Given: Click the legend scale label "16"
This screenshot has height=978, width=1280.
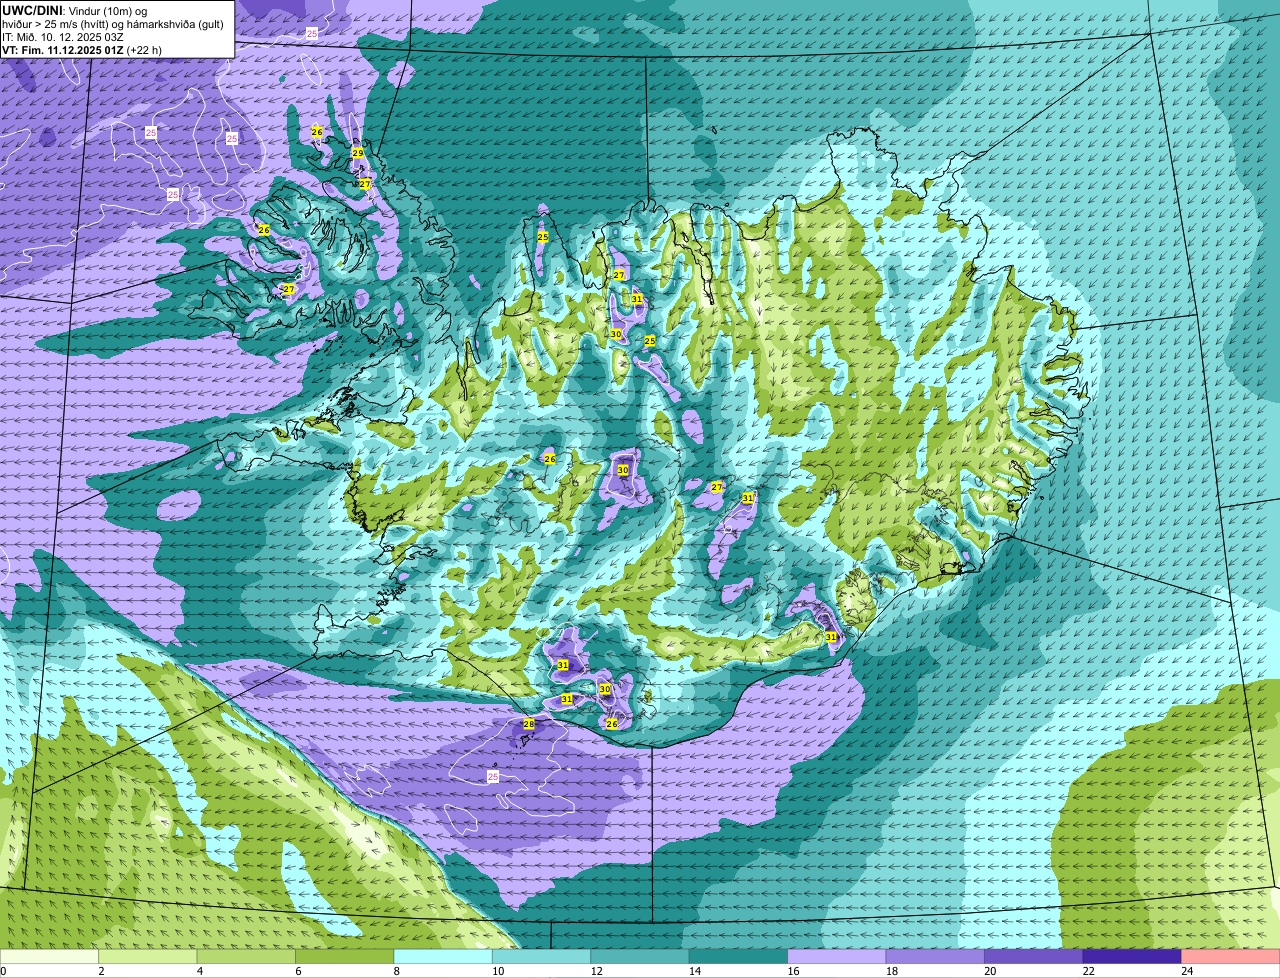Looking at the screenshot, I should (793, 971).
